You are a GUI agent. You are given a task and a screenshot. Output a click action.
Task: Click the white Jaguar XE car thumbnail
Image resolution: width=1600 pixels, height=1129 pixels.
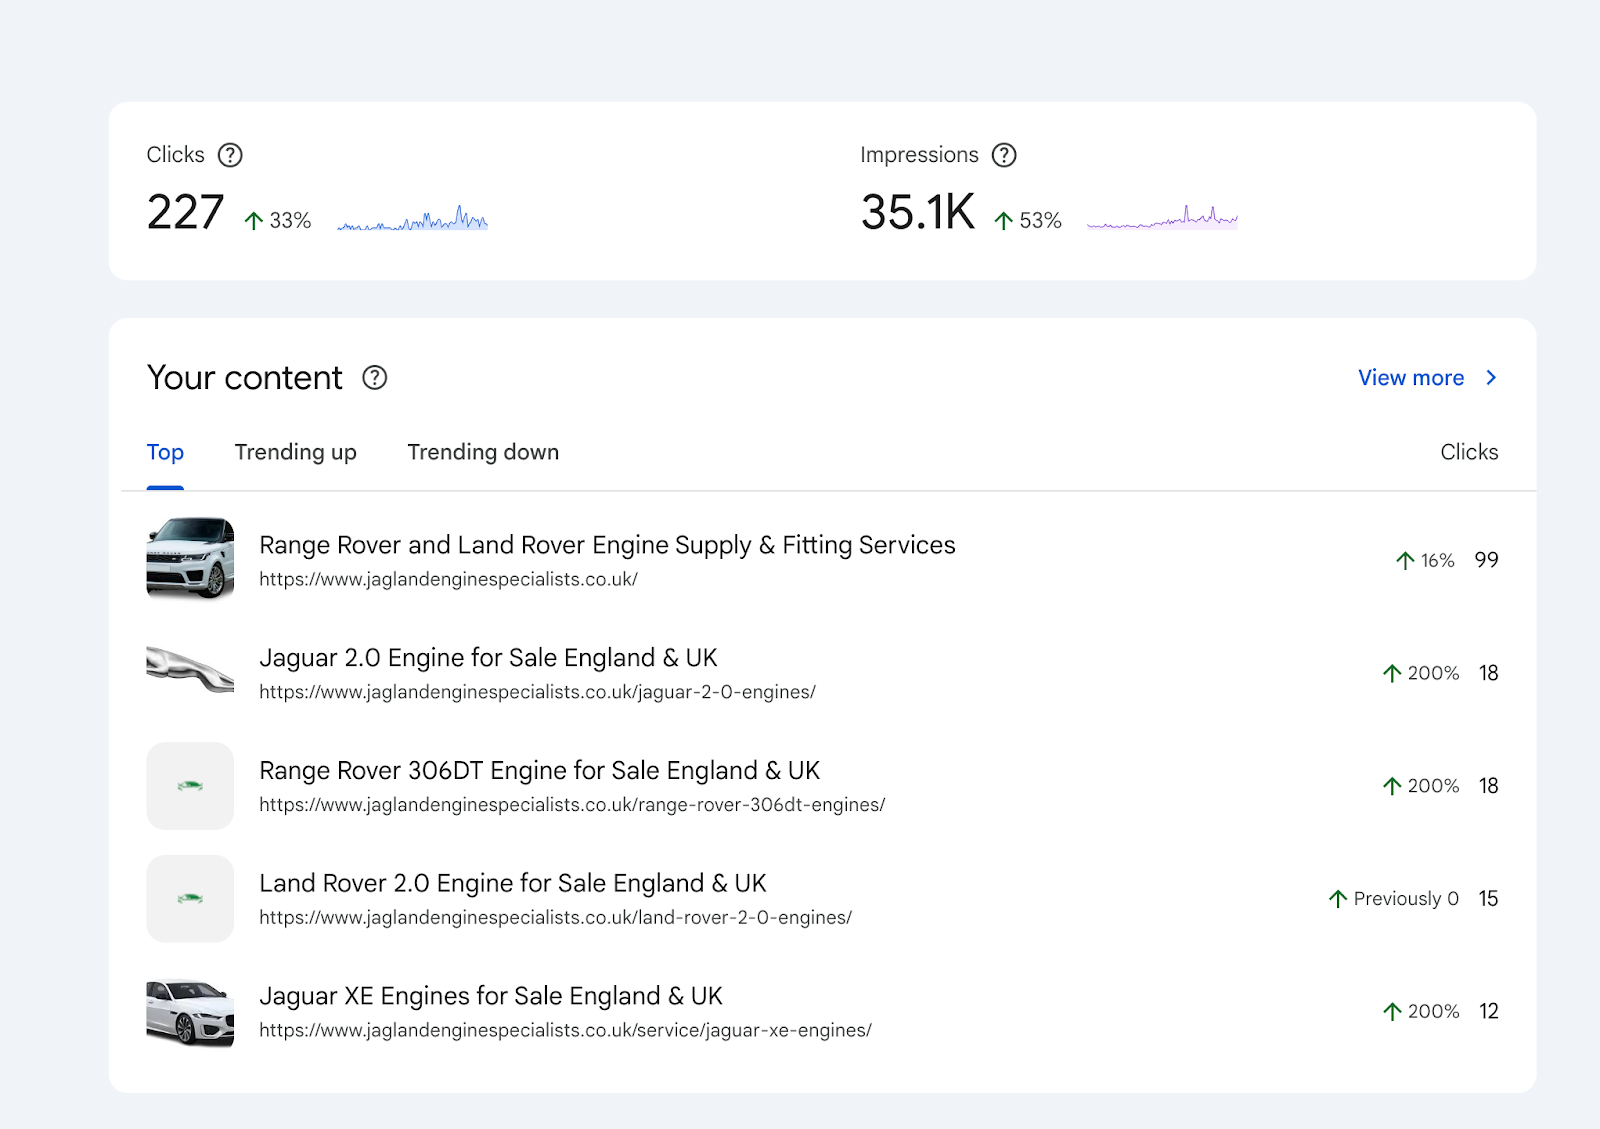190,1012
